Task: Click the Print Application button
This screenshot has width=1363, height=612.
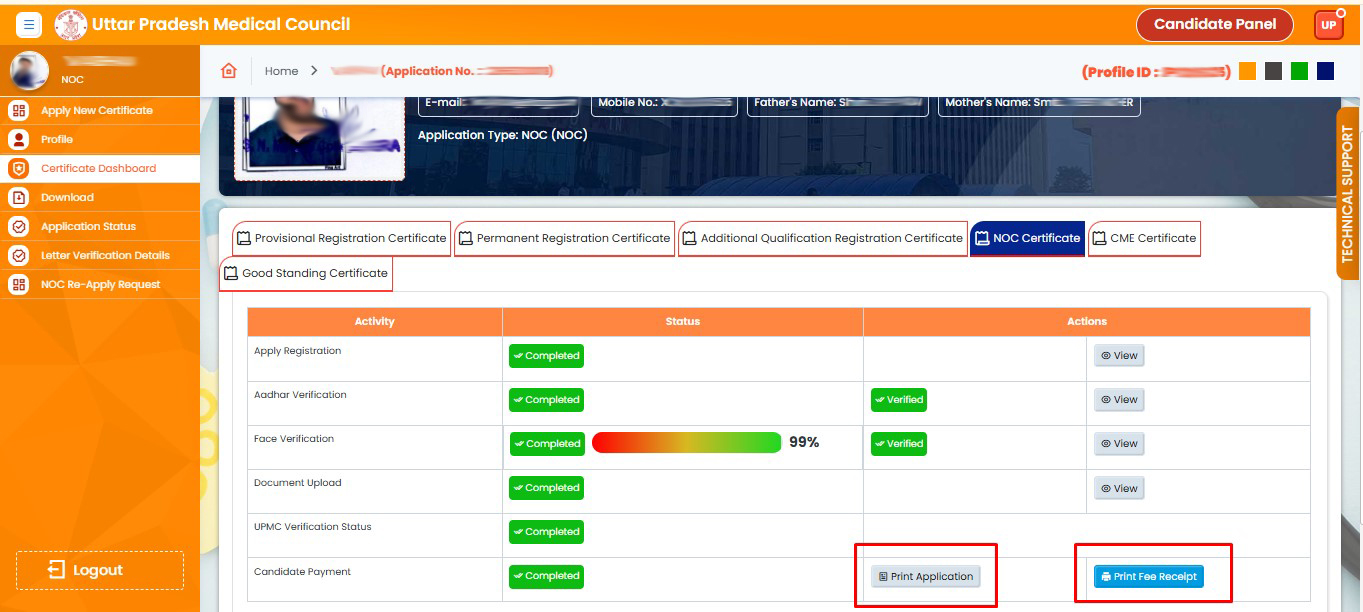Action: point(925,576)
